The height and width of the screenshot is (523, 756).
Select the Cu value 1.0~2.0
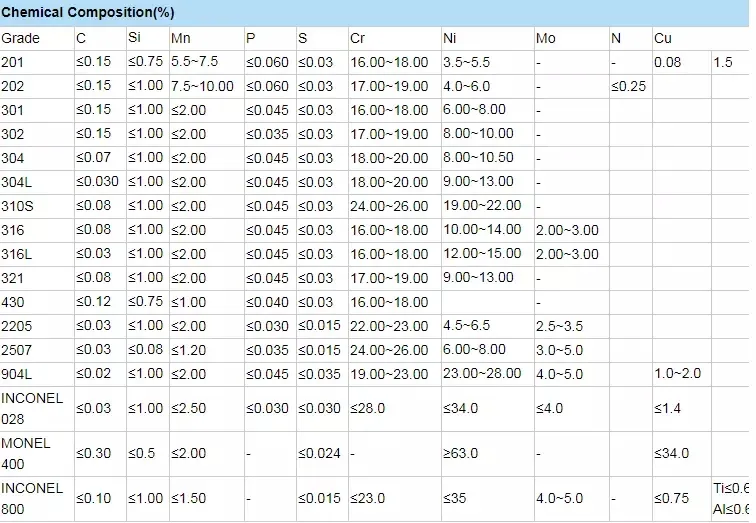point(678,374)
